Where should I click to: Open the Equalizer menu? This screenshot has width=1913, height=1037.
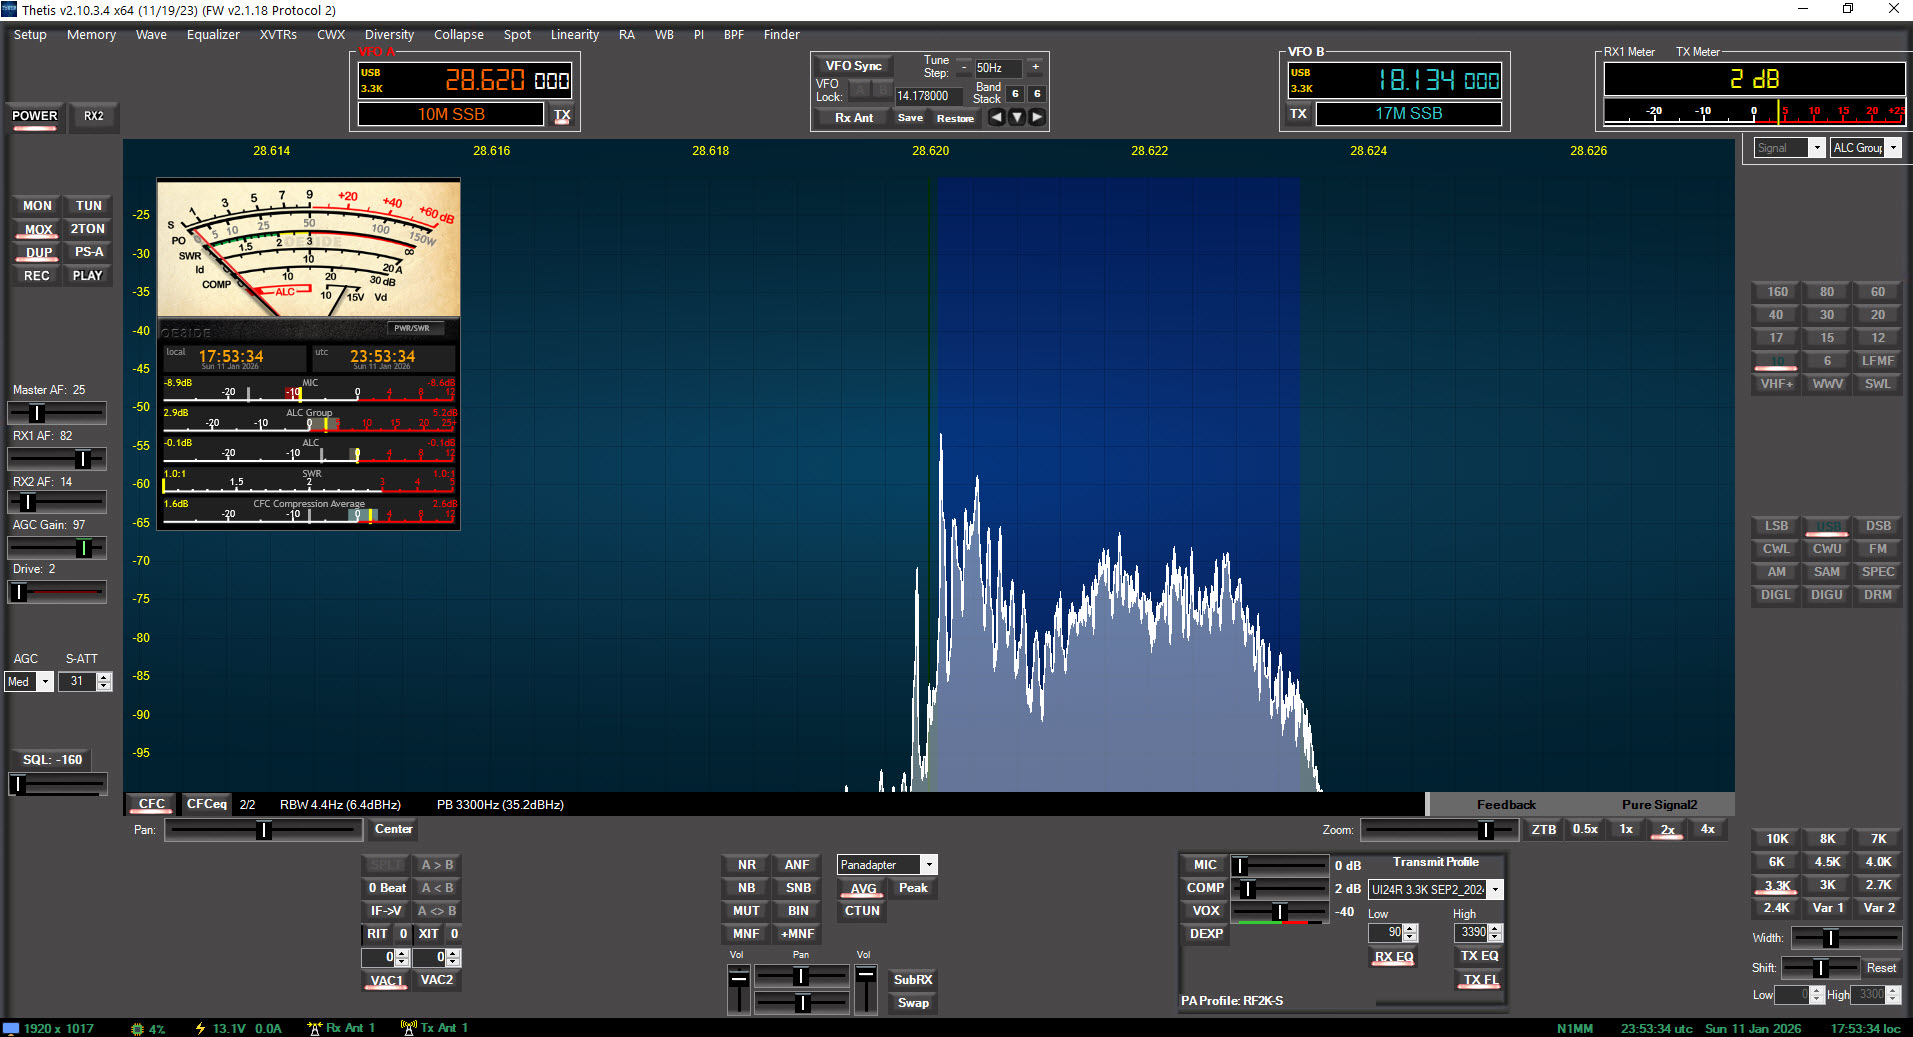click(213, 35)
